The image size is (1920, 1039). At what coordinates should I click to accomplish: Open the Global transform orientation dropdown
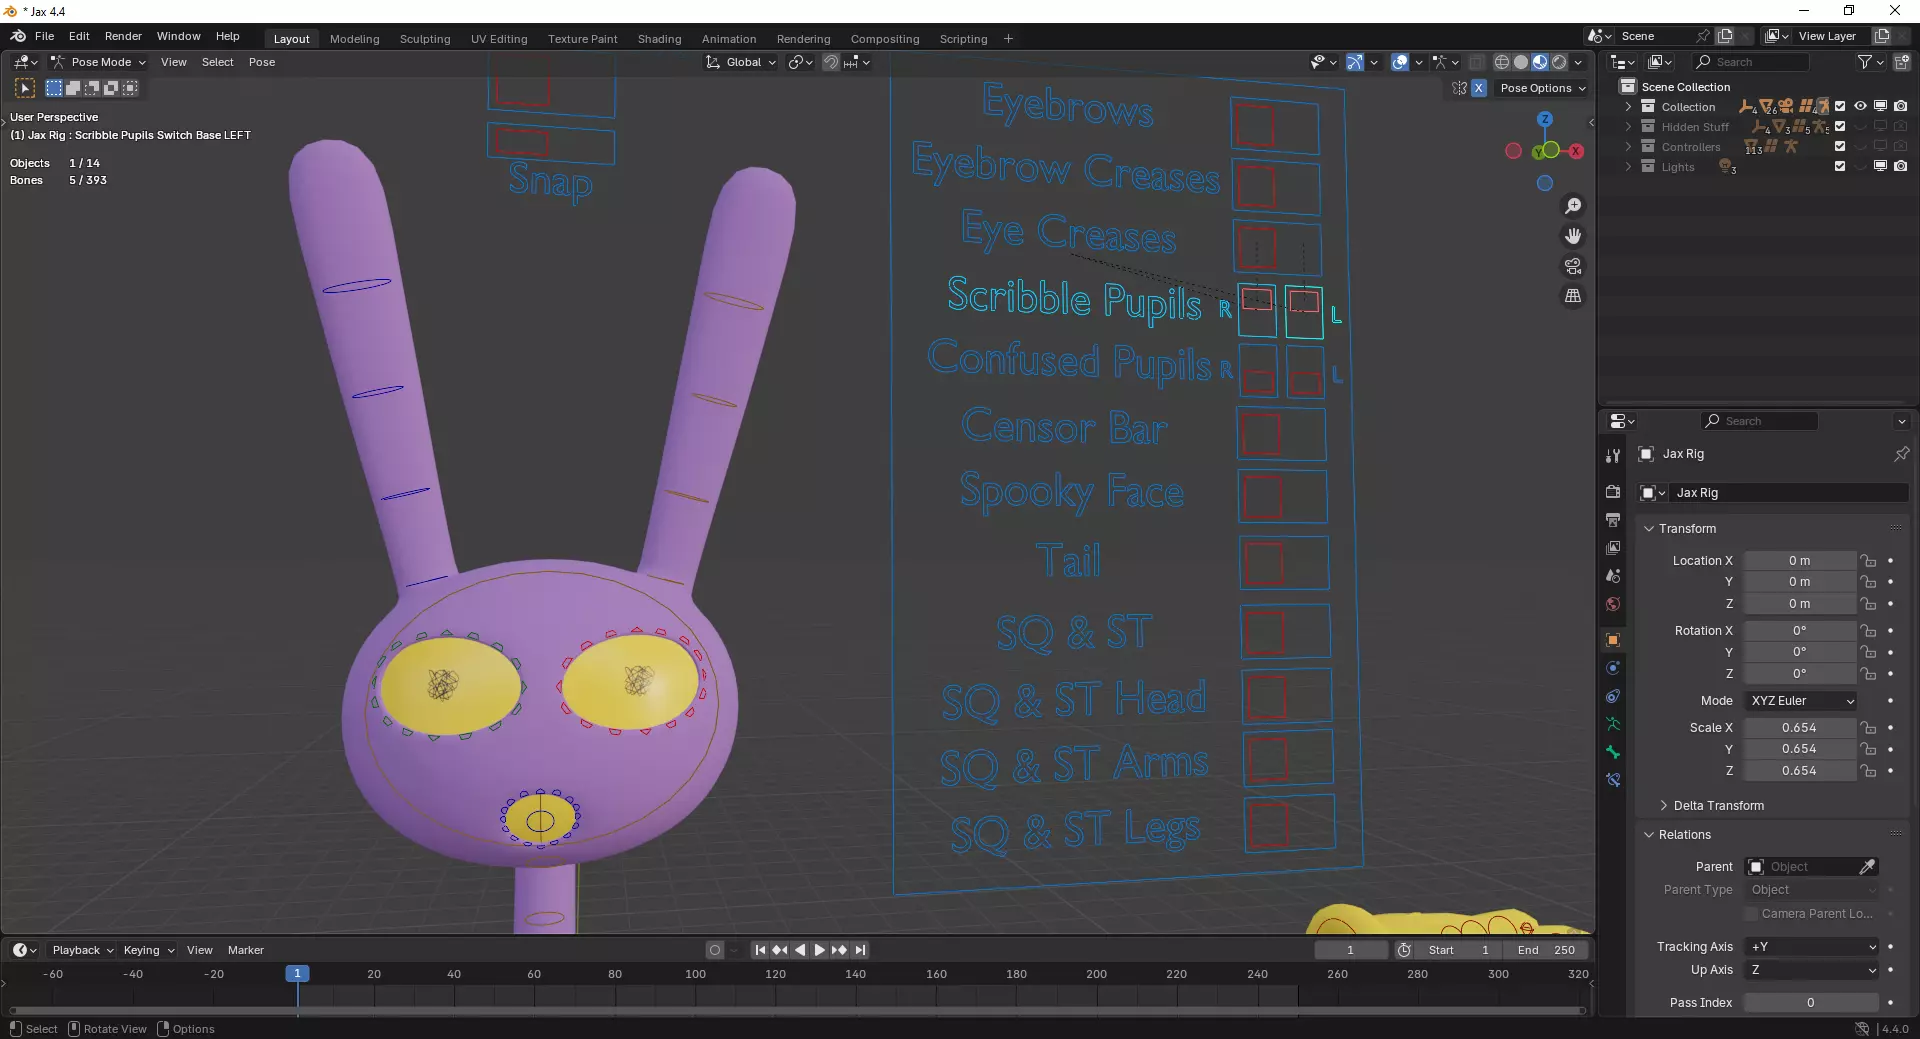pyautogui.click(x=741, y=62)
